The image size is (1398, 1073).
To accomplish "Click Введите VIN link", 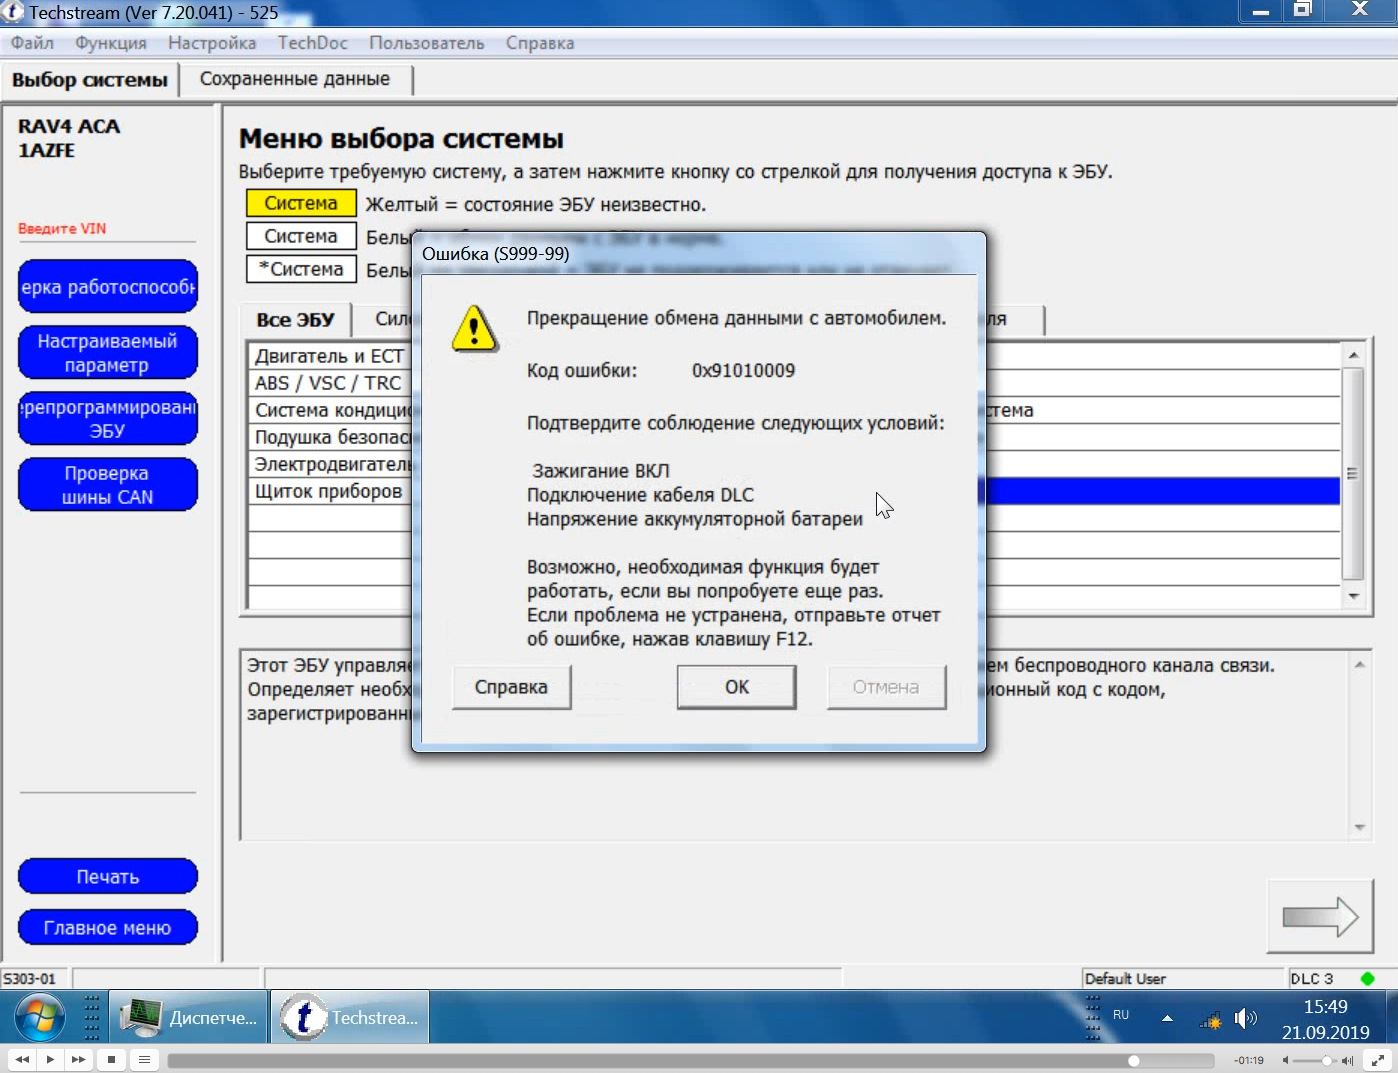I will [x=62, y=229].
